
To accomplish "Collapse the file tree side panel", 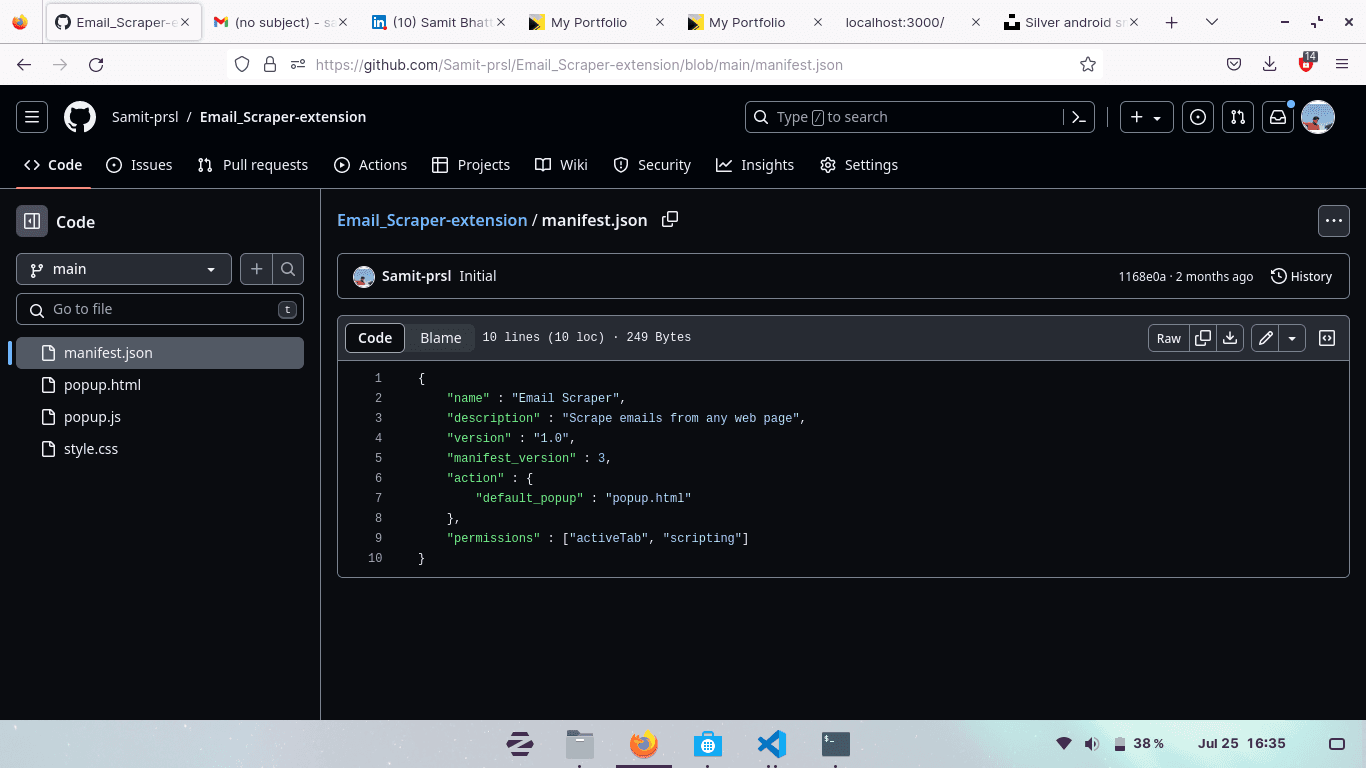I will point(32,221).
